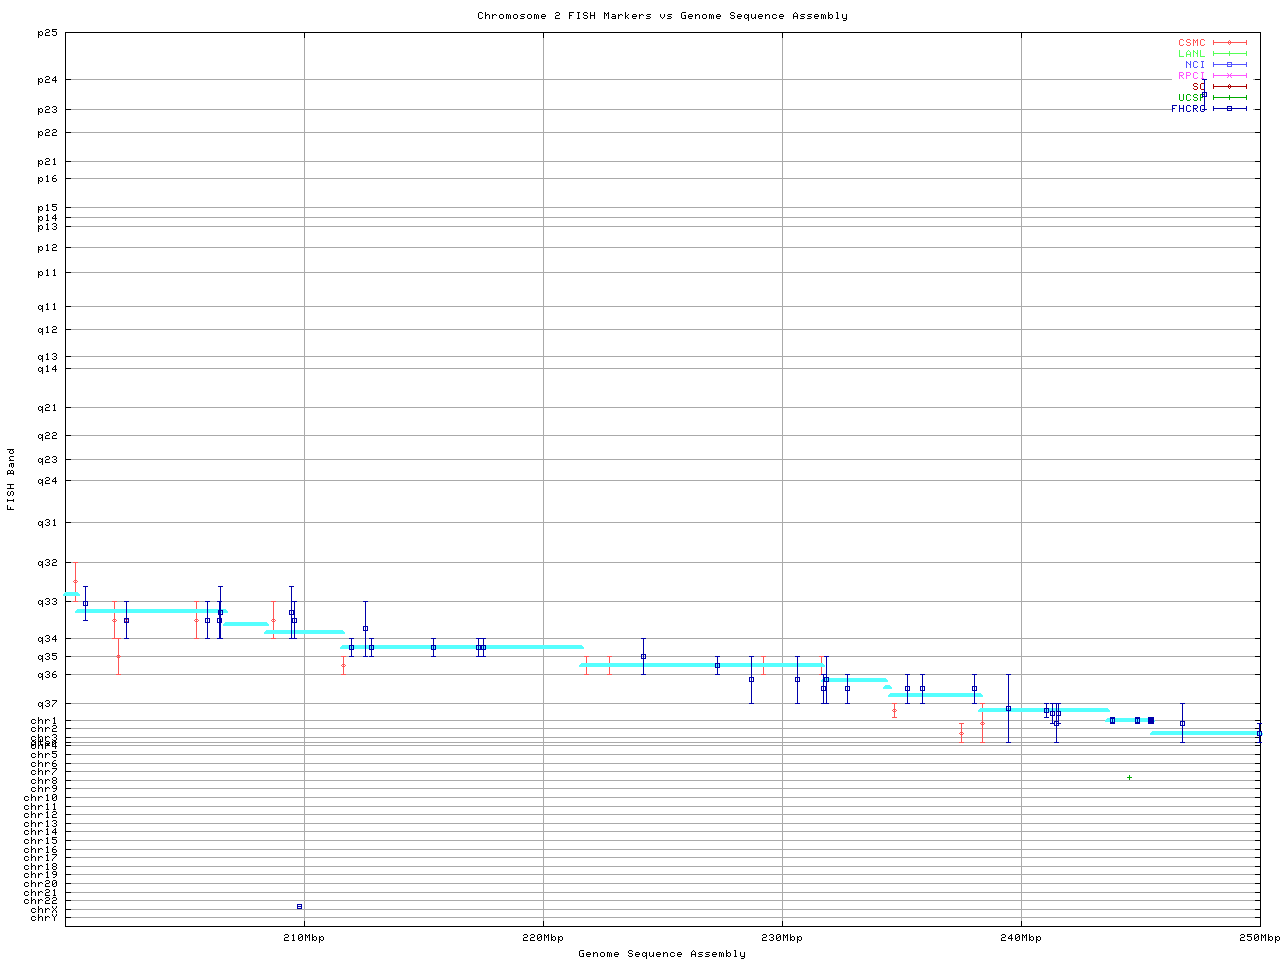Select the NCI blue square legend marker
Image resolution: width=1280 pixels, height=960 pixels.
pos(1229,65)
